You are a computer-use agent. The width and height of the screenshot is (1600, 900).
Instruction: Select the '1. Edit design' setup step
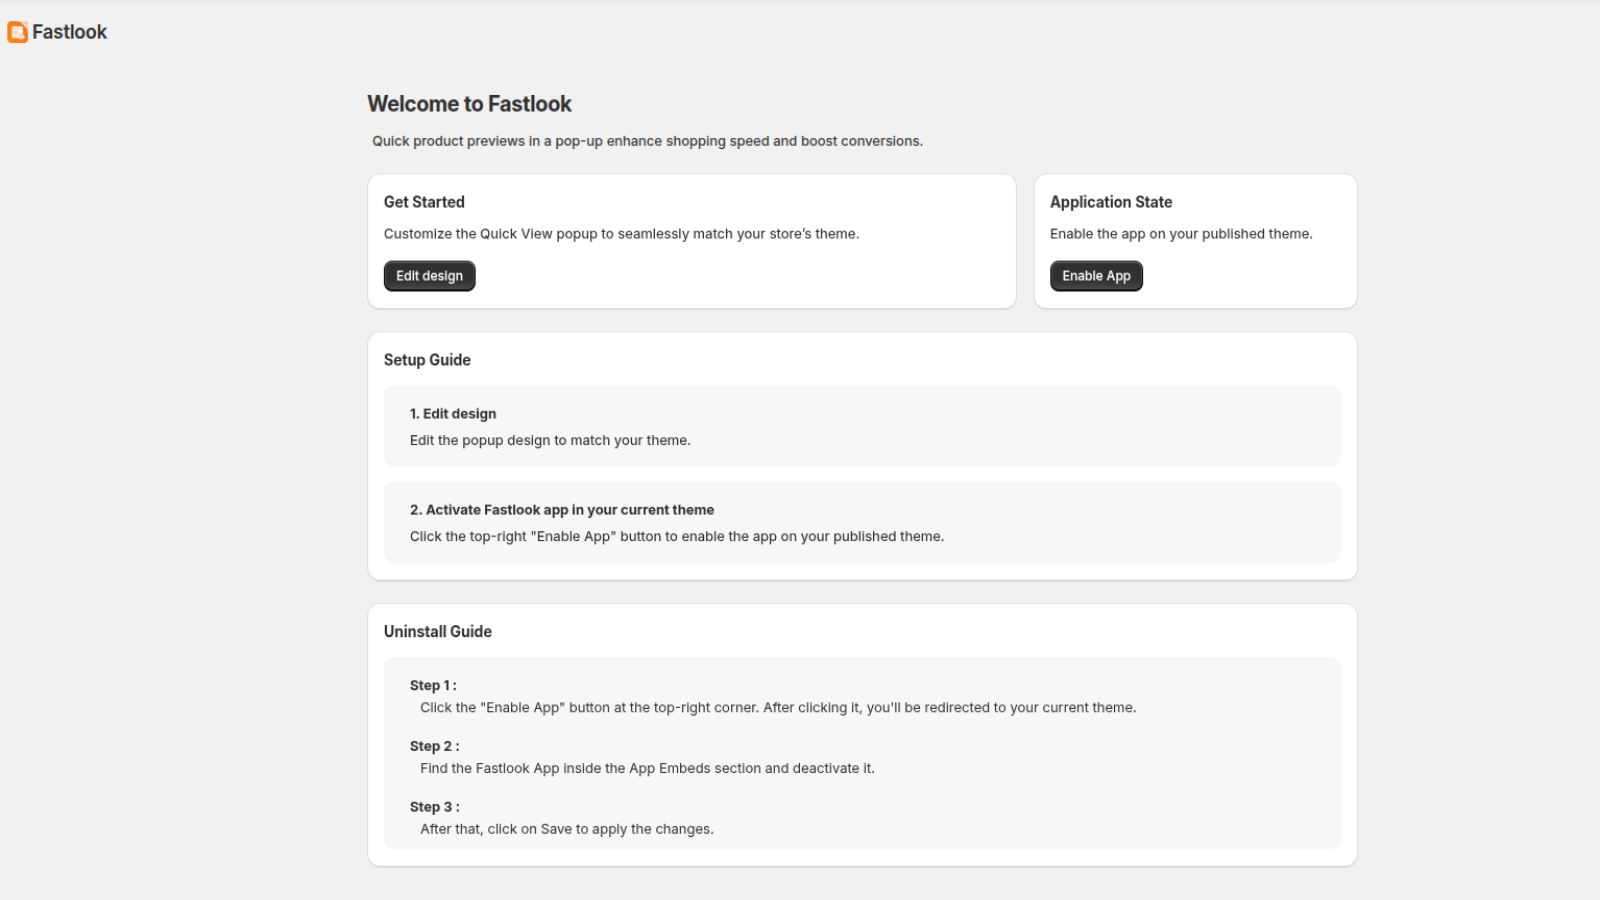click(862, 426)
